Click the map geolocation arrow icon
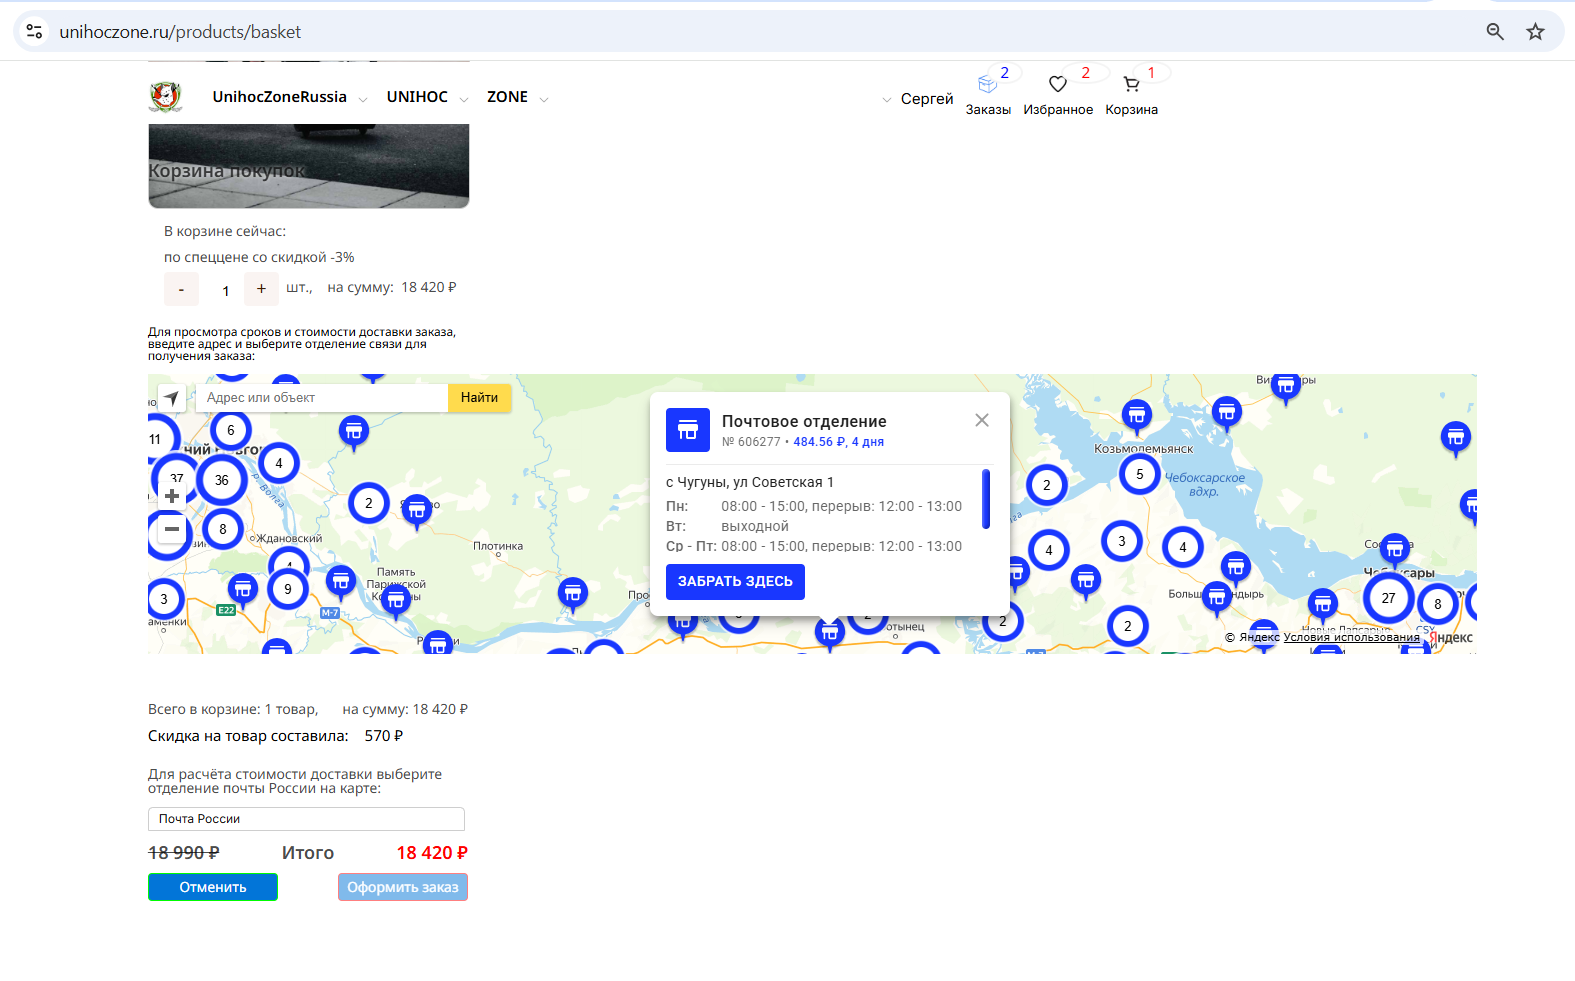Screen dimensions: 1575x981 tap(172, 398)
